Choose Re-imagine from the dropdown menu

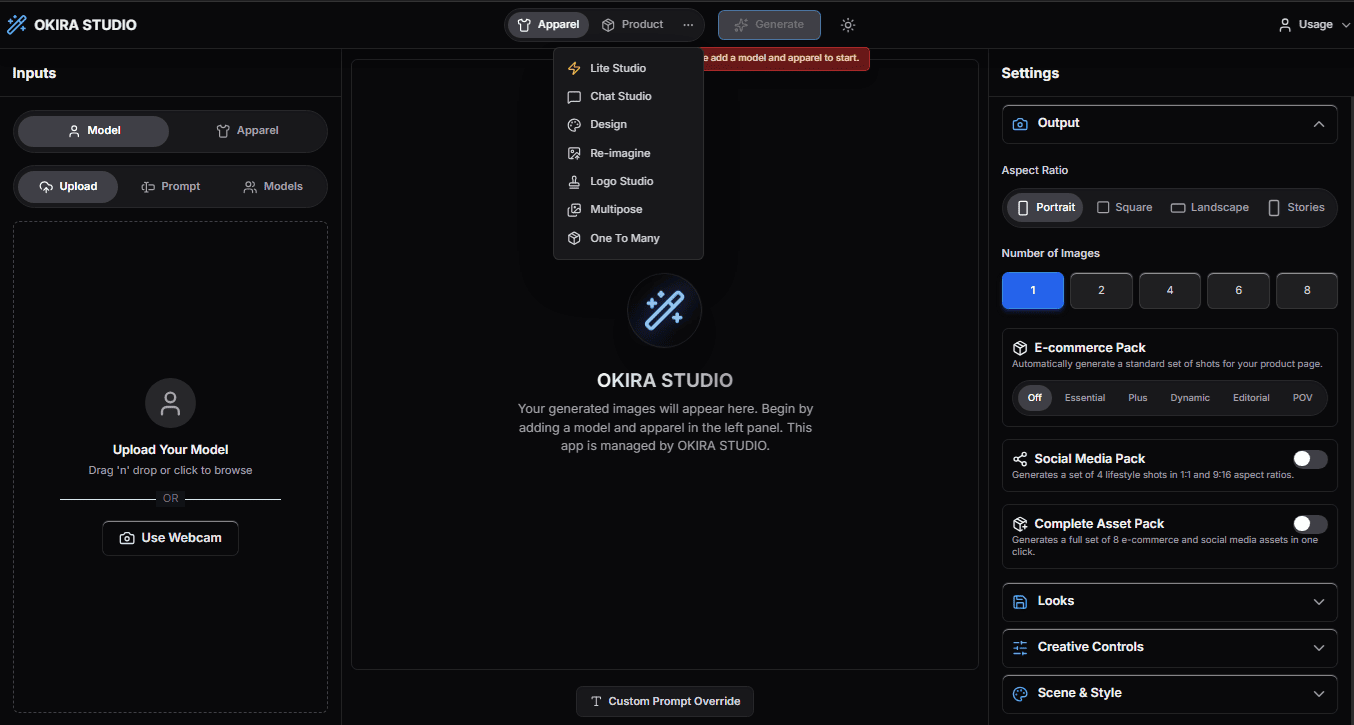(628, 153)
